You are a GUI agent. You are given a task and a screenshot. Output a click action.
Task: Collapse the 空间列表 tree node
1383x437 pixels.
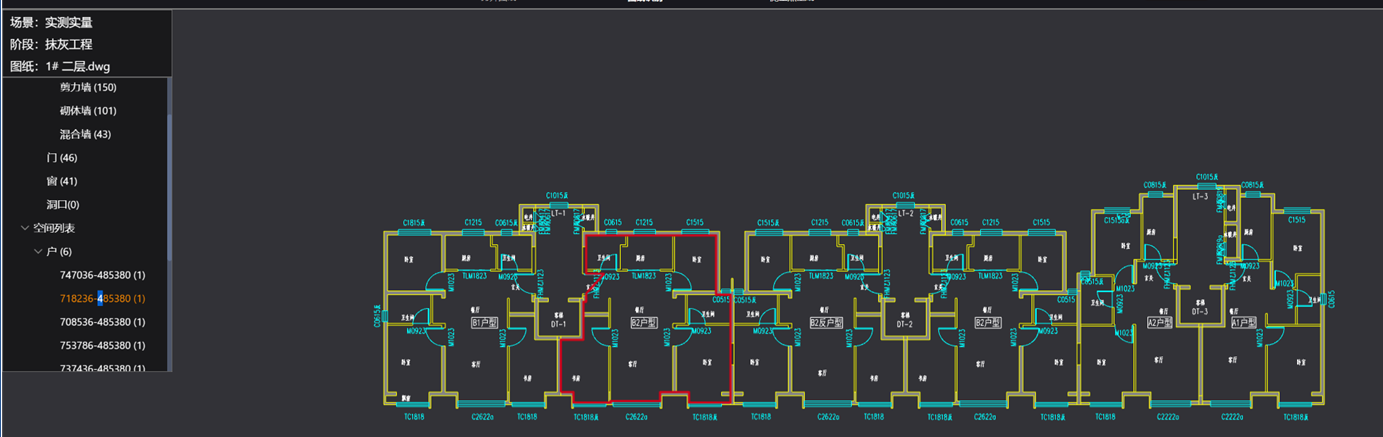[x=25, y=228]
